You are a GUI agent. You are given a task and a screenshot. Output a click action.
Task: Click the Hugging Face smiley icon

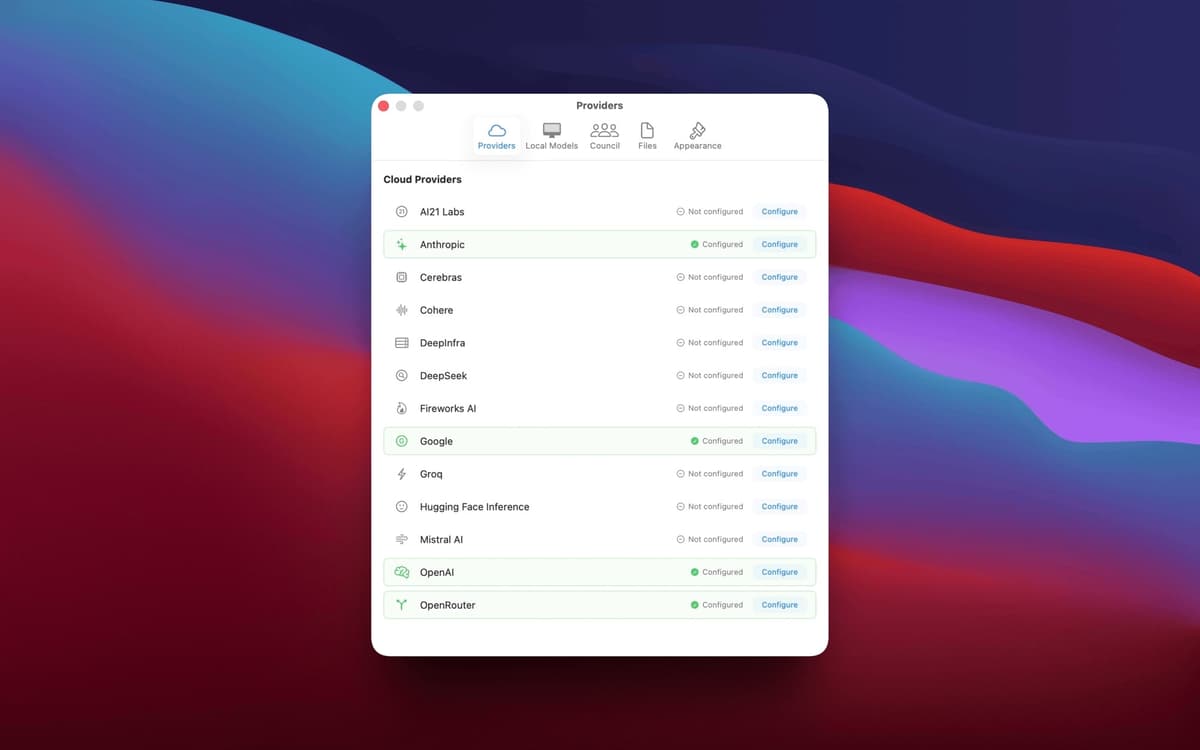tap(402, 507)
